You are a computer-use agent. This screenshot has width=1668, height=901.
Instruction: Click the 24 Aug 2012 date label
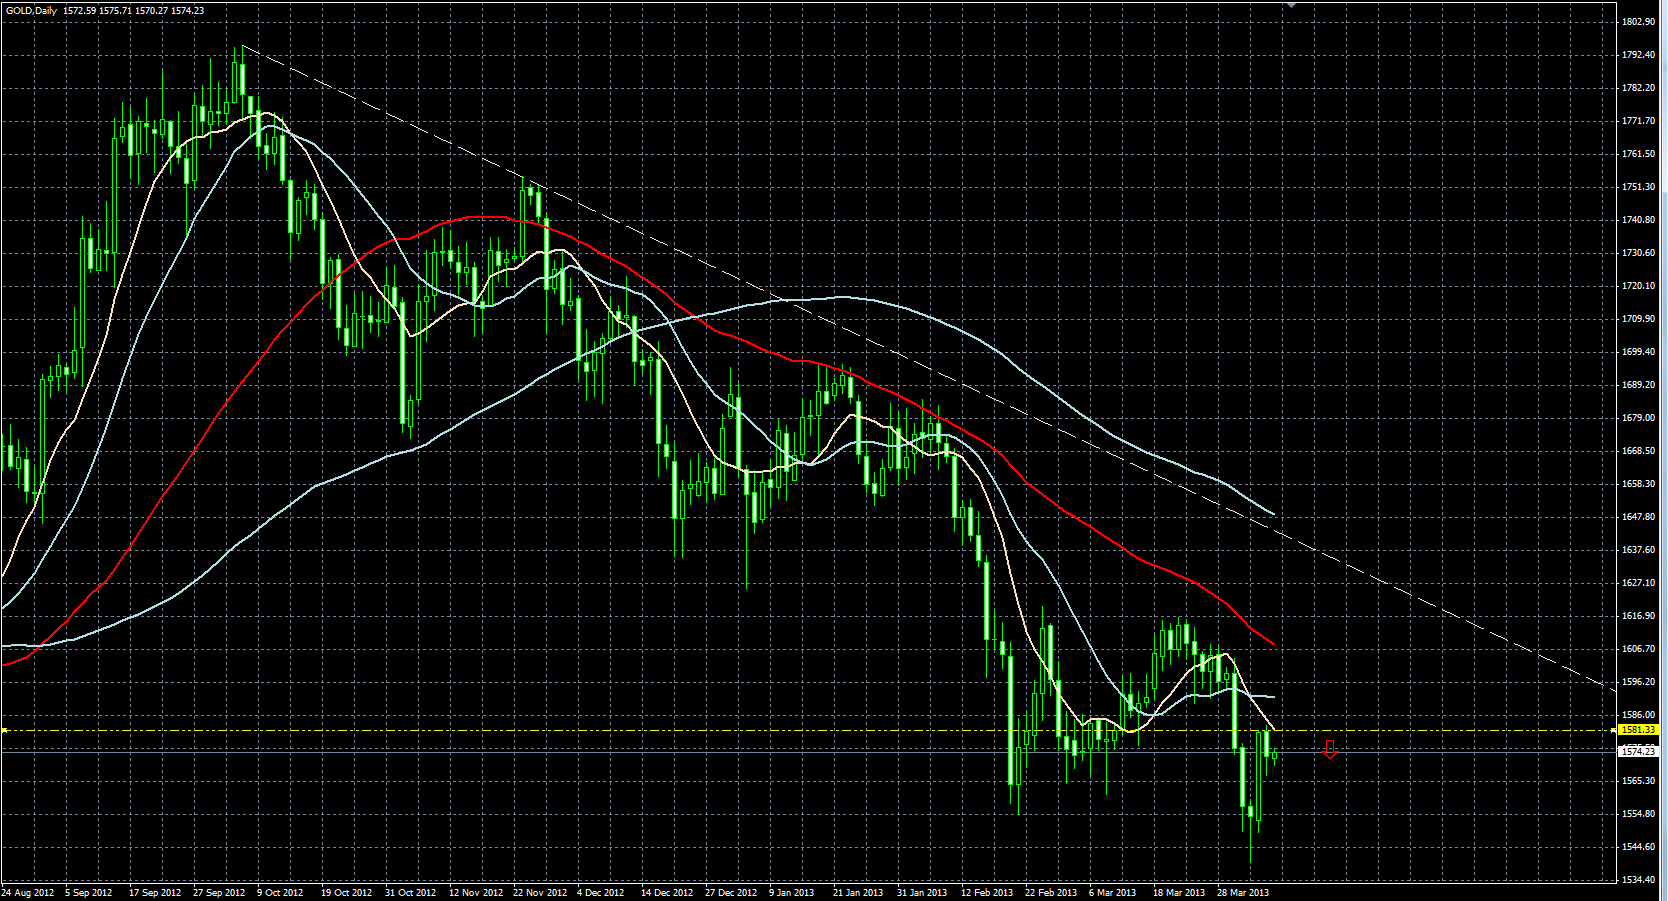tap(28, 892)
